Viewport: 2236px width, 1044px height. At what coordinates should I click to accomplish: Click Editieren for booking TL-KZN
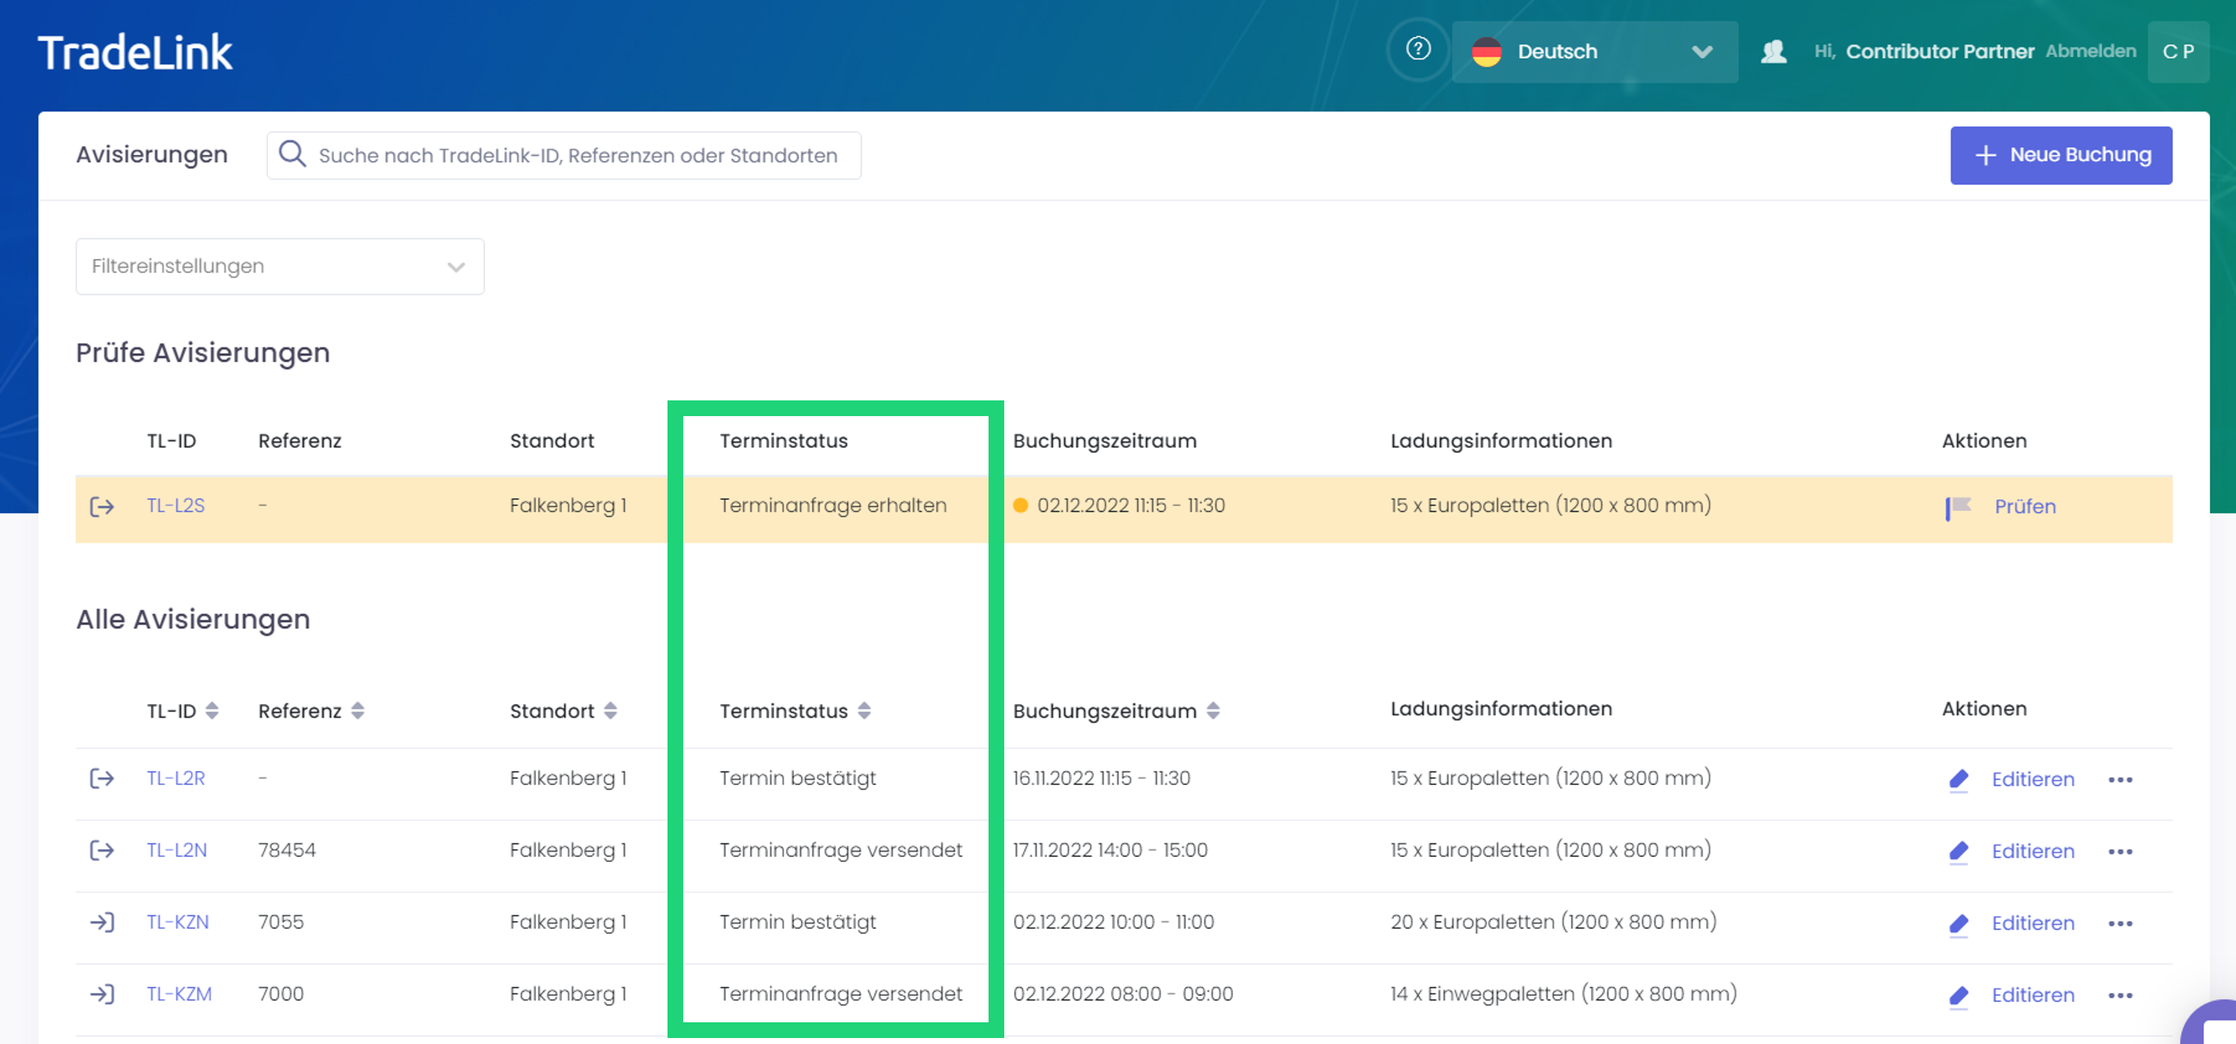pos(2032,923)
